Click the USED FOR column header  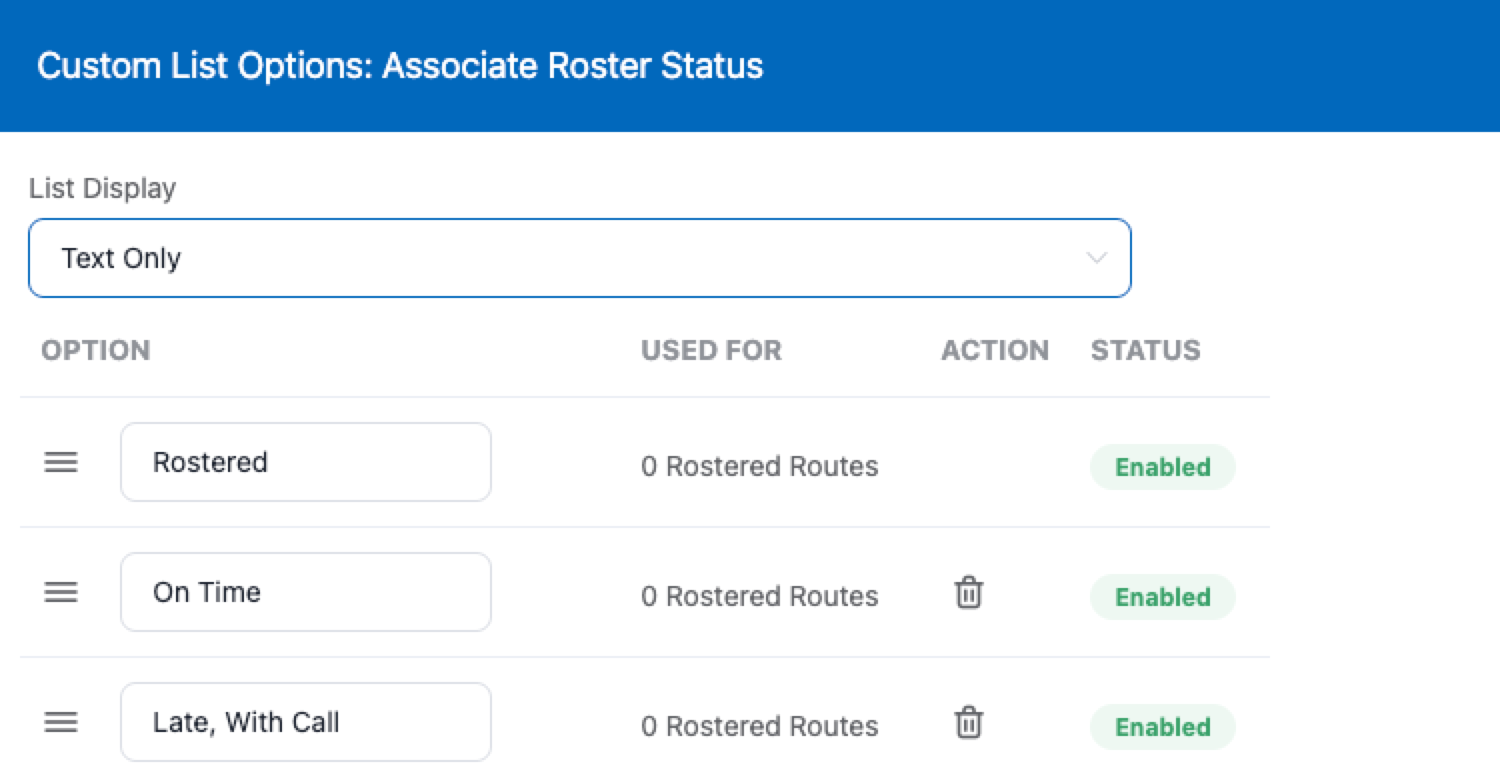(x=711, y=350)
